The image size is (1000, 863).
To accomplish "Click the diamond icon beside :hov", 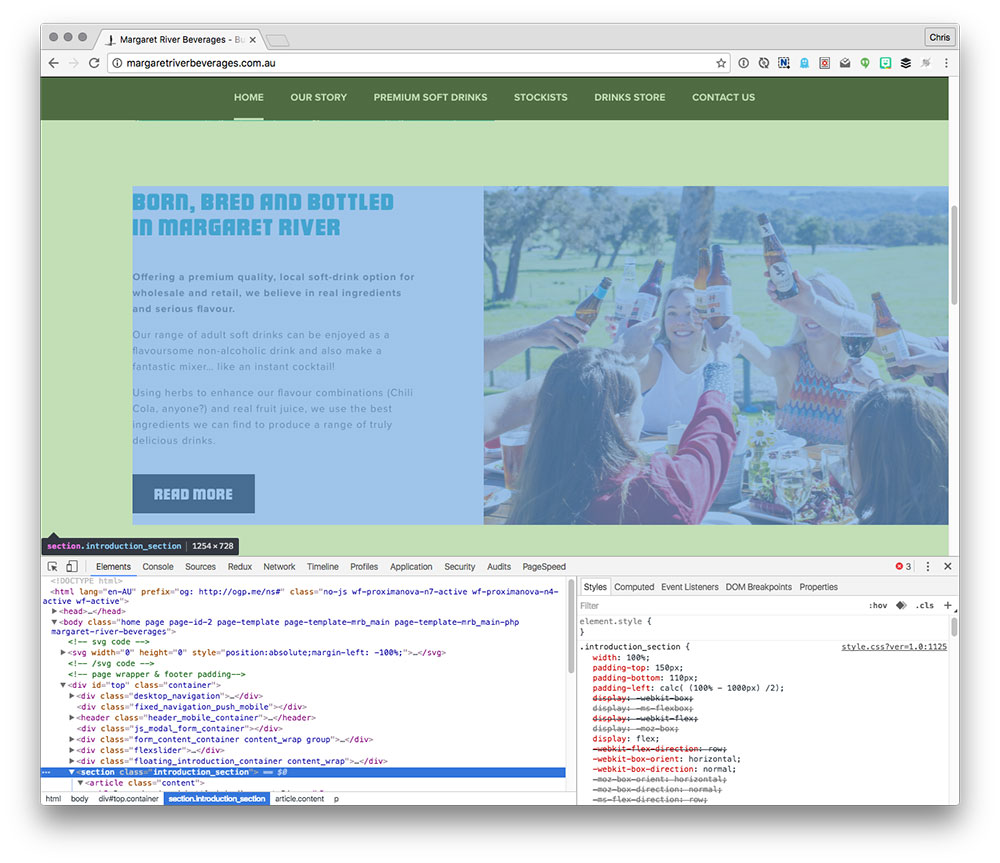I will 901,605.
